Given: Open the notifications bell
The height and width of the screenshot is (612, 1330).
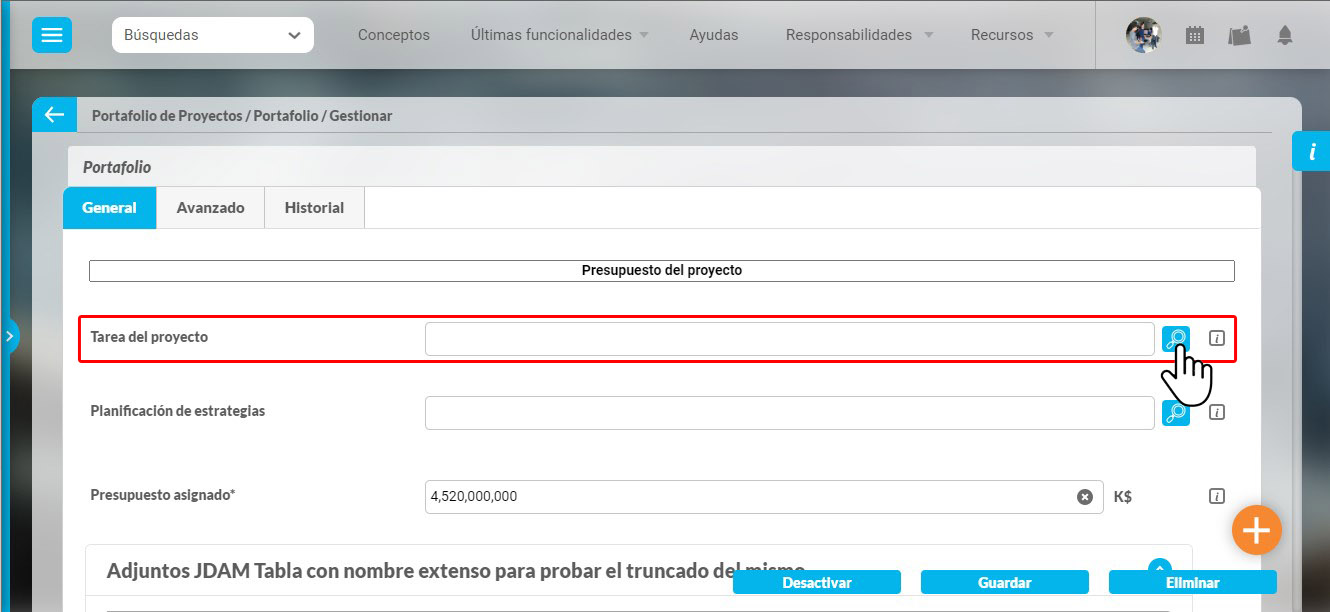Looking at the screenshot, I should point(1284,36).
